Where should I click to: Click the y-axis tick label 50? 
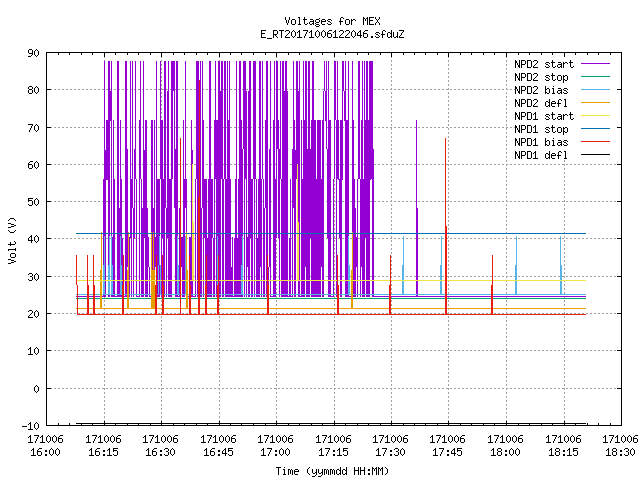pyautogui.click(x=33, y=202)
